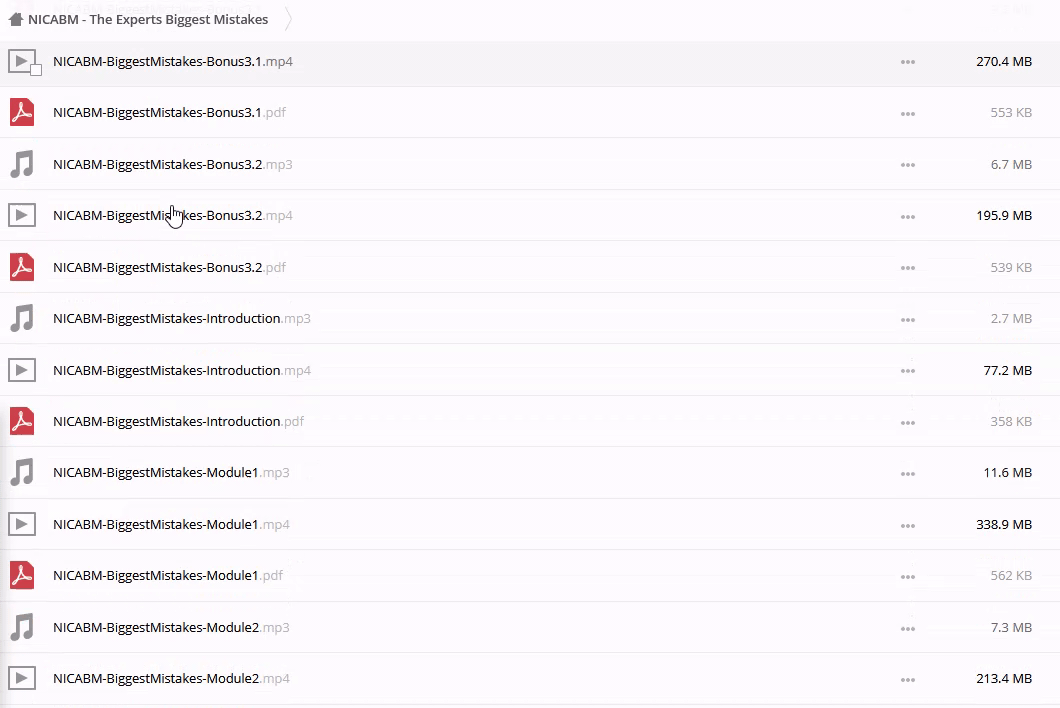Viewport: 1060px width, 708px height.
Task: Click the home icon in the breadcrumb
Action: pyautogui.click(x=15, y=19)
